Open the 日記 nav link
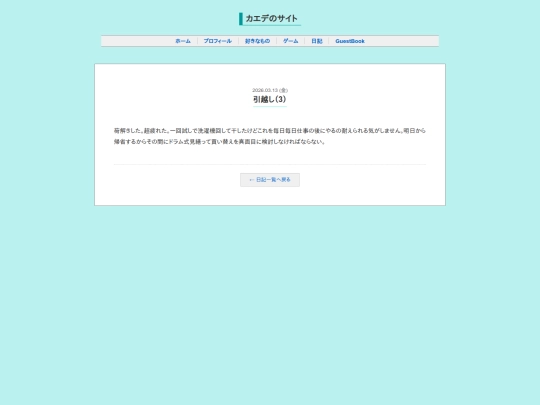The image size is (540, 405). 316,41
